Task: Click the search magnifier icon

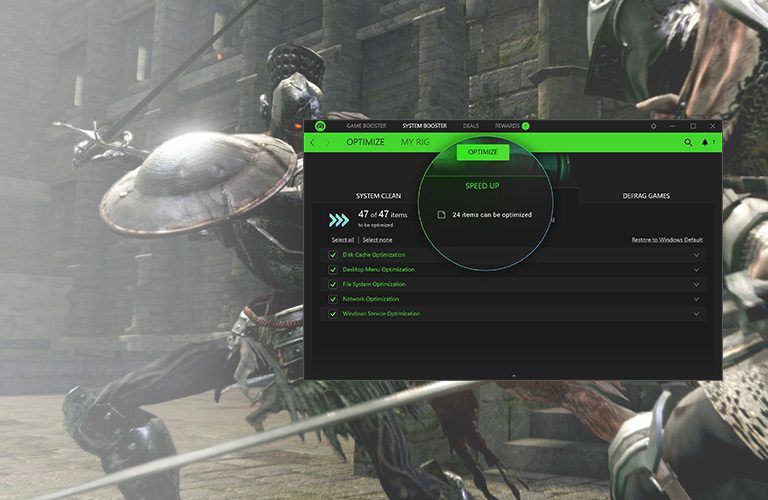Action: [x=688, y=143]
